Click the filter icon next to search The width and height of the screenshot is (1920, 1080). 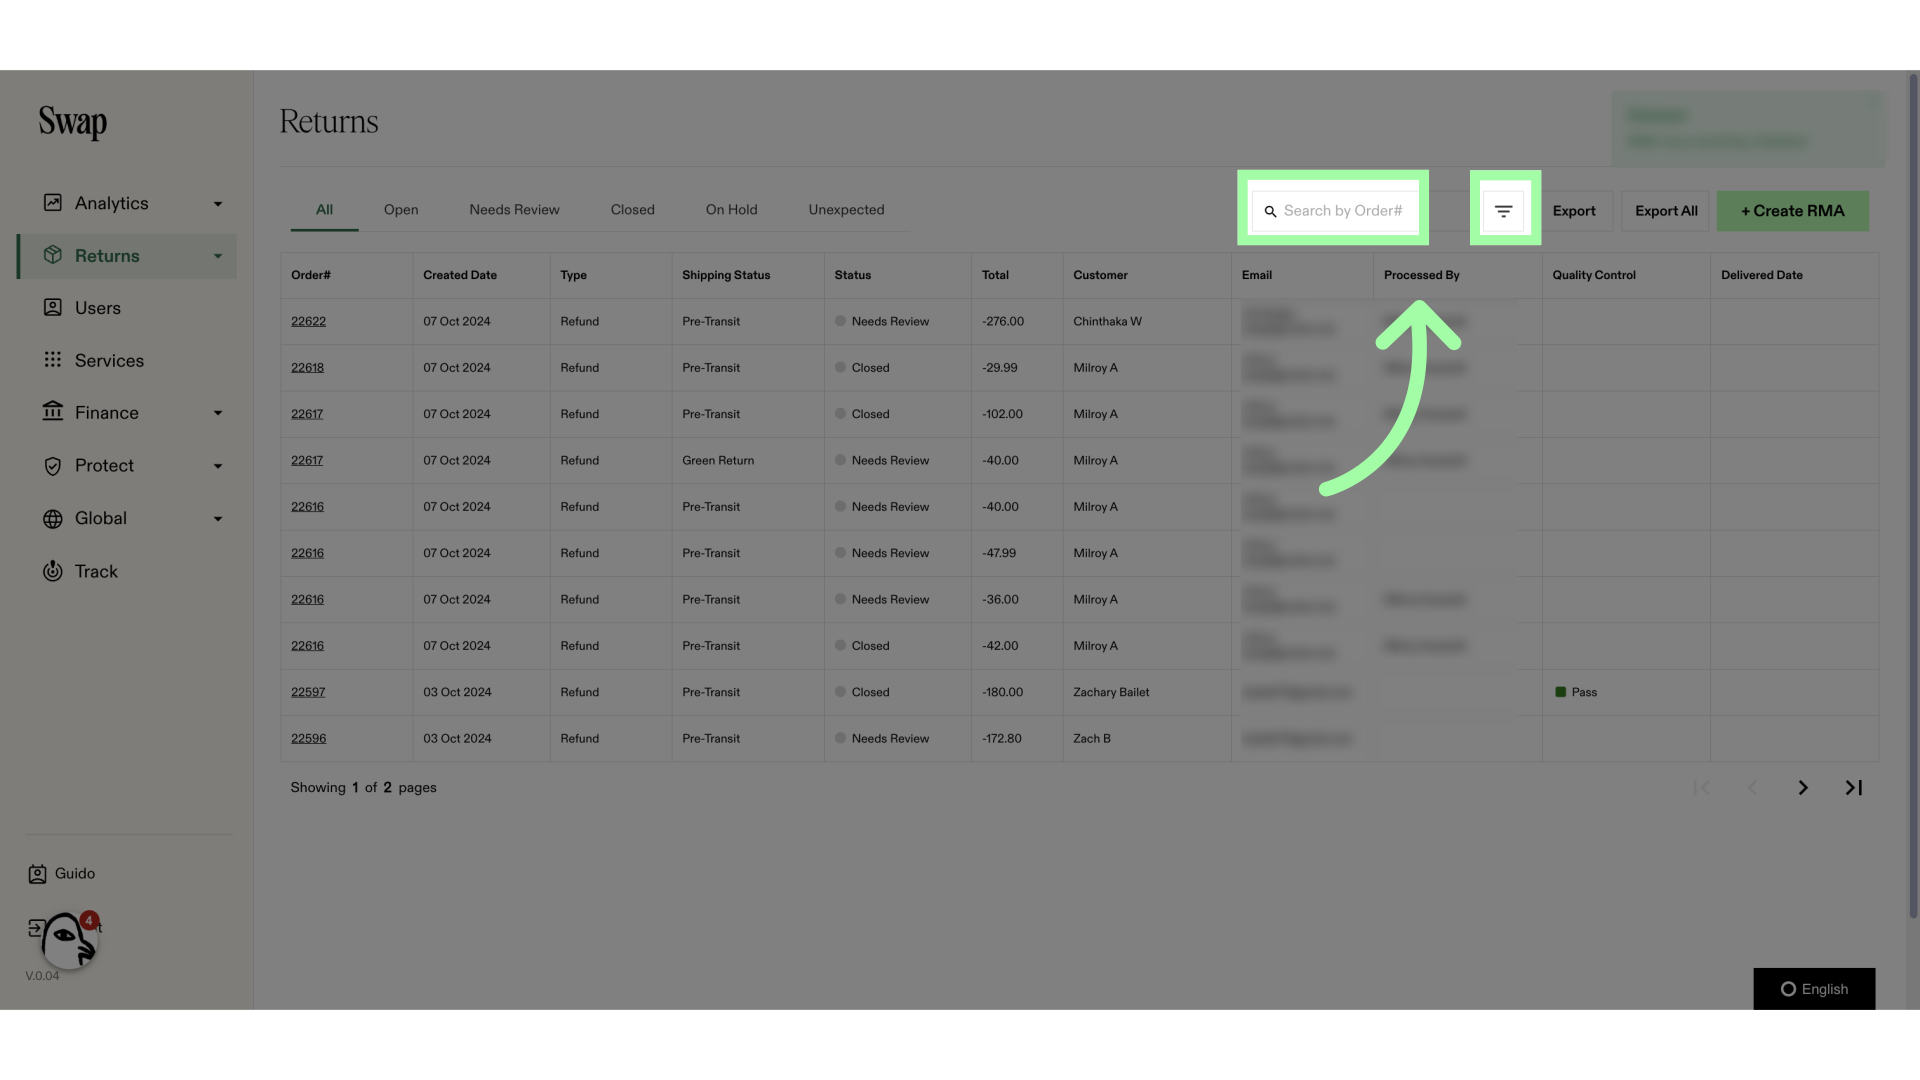[x=1503, y=211]
